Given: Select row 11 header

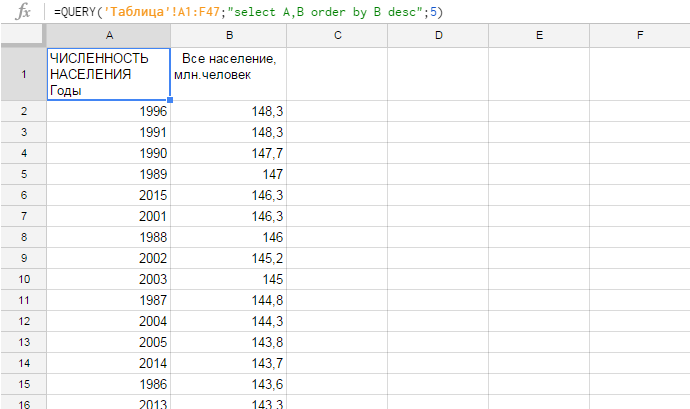Looking at the screenshot, I should [x=24, y=300].
